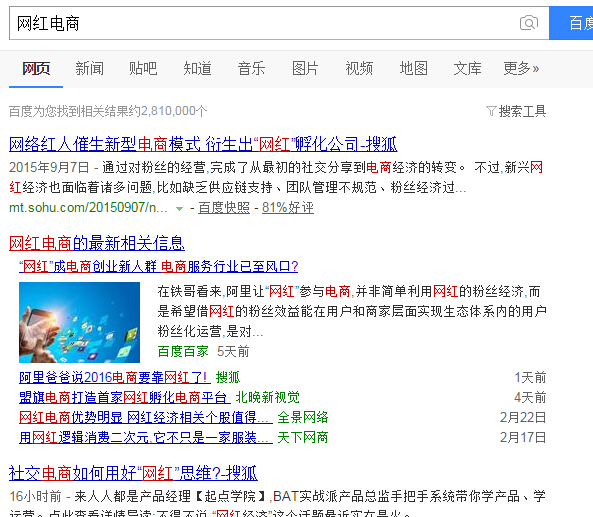Open the 音乐 tab
Viewport: 593px width, 517px height.
coord(251,69)
